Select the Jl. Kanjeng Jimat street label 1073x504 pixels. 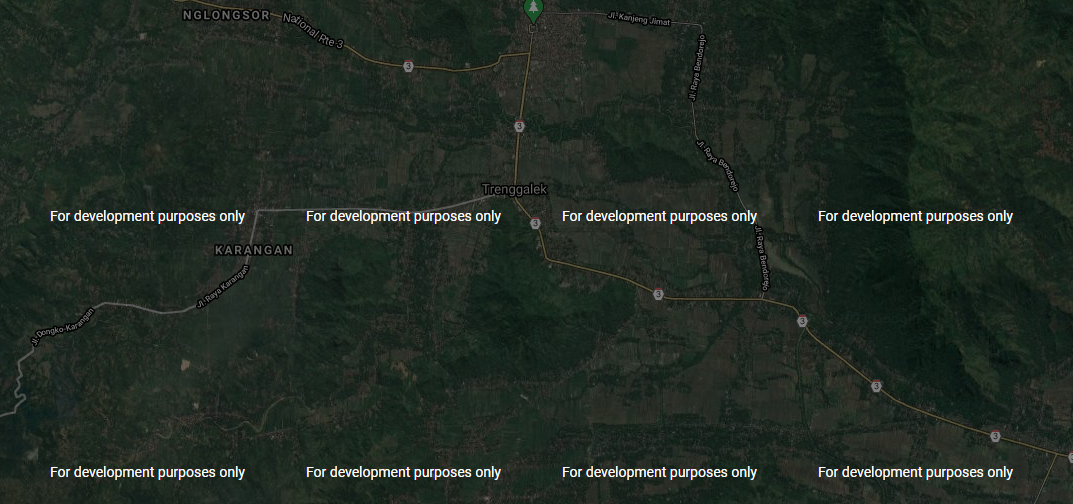click(639, 17)
